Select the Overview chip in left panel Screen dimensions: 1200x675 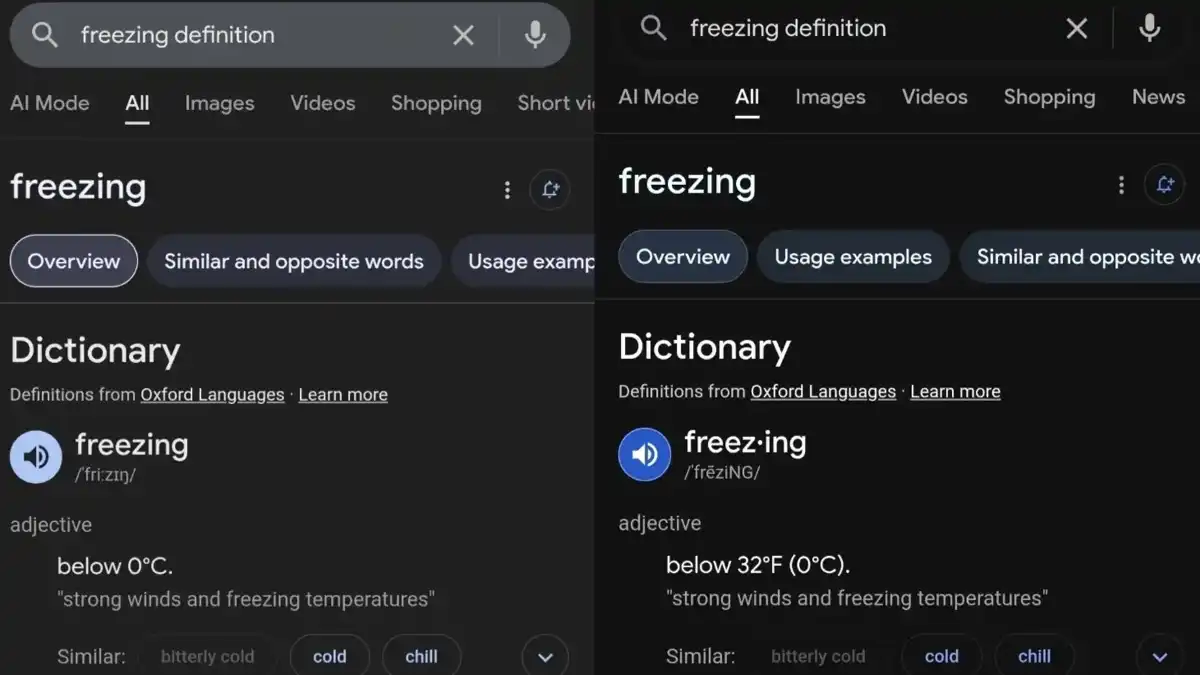(x=74, y=261)
